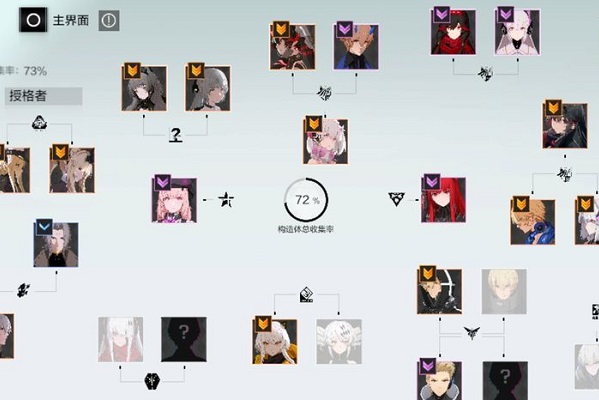Click the winged emblem between bottom-right portraits
This screenshot has height=400, width=599.
point(472,332)
